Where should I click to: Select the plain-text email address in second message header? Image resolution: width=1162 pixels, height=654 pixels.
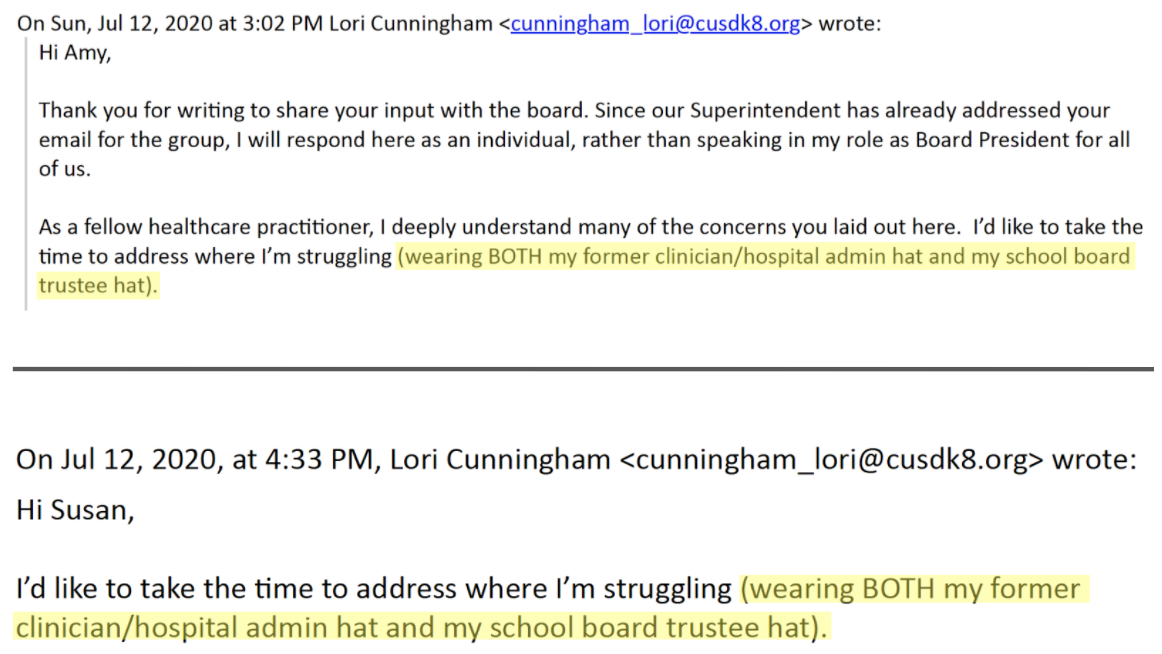(x=831, y=459)
